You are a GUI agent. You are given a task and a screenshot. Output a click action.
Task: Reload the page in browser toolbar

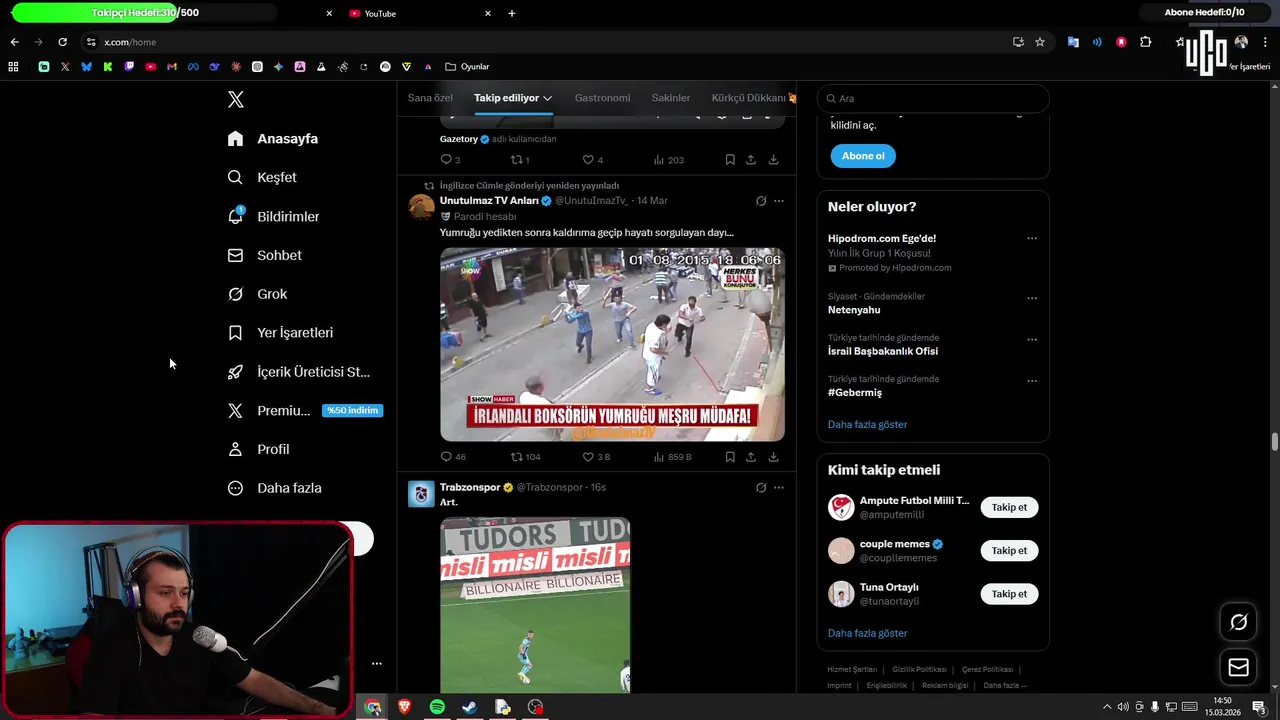point(62,42)
